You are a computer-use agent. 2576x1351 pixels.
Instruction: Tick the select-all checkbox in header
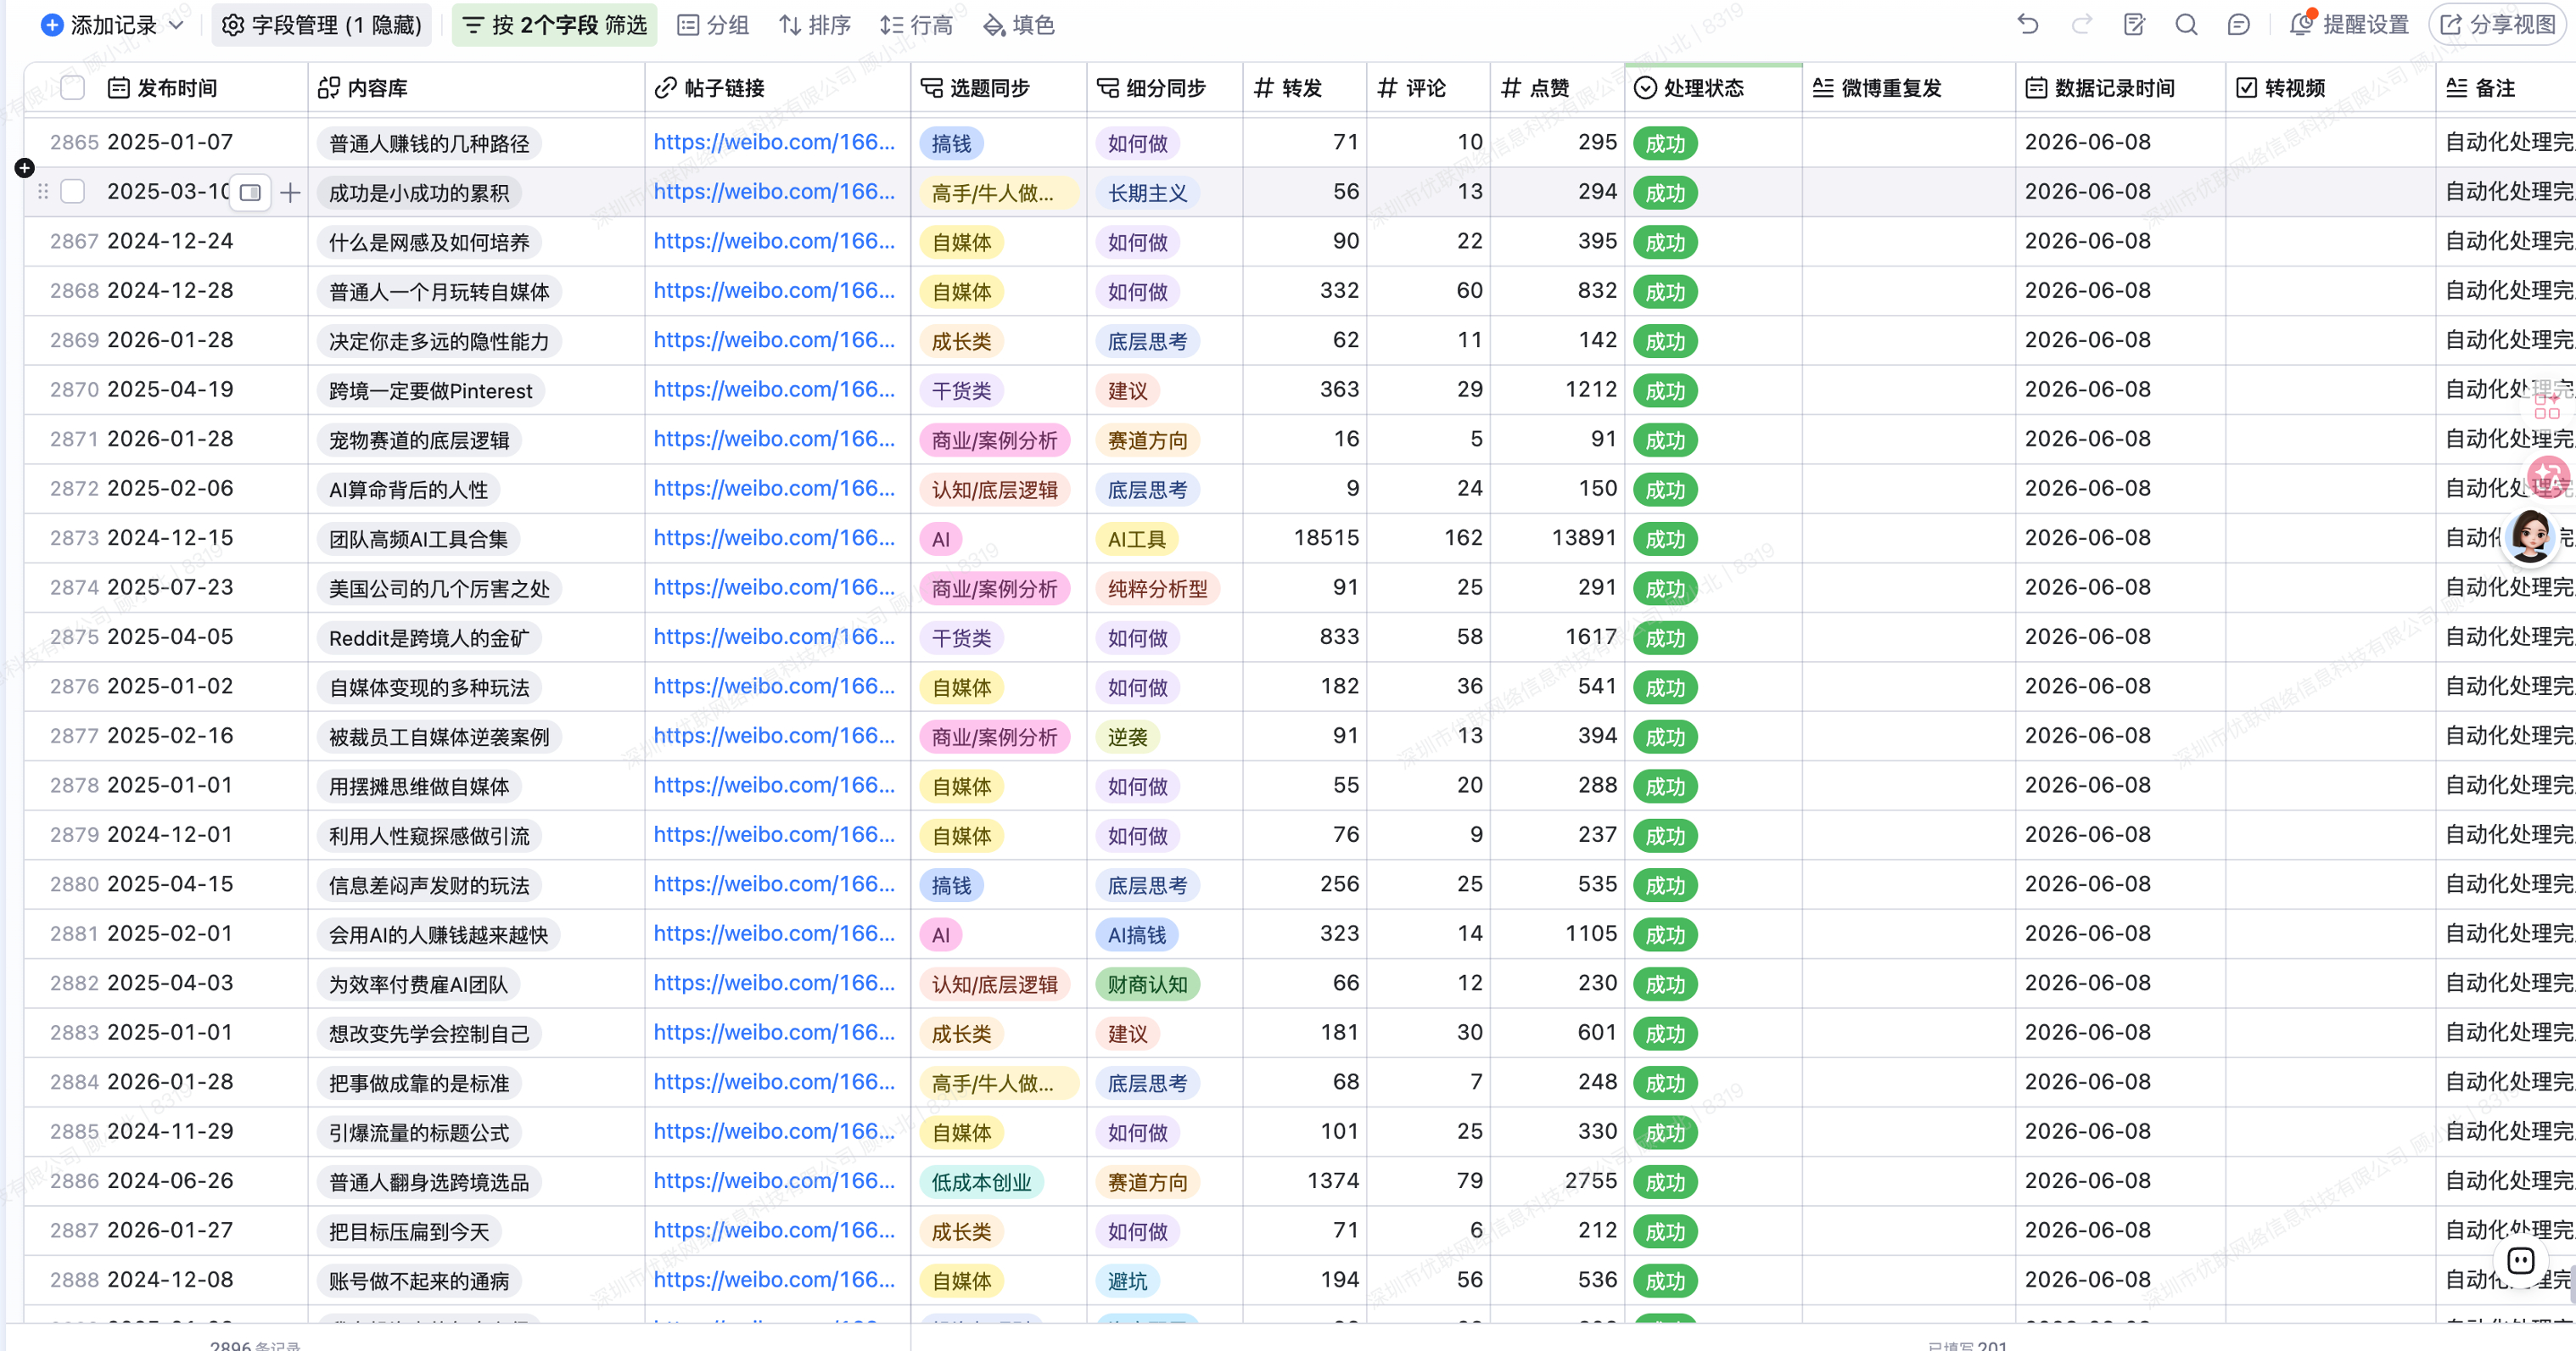[73, 88]
